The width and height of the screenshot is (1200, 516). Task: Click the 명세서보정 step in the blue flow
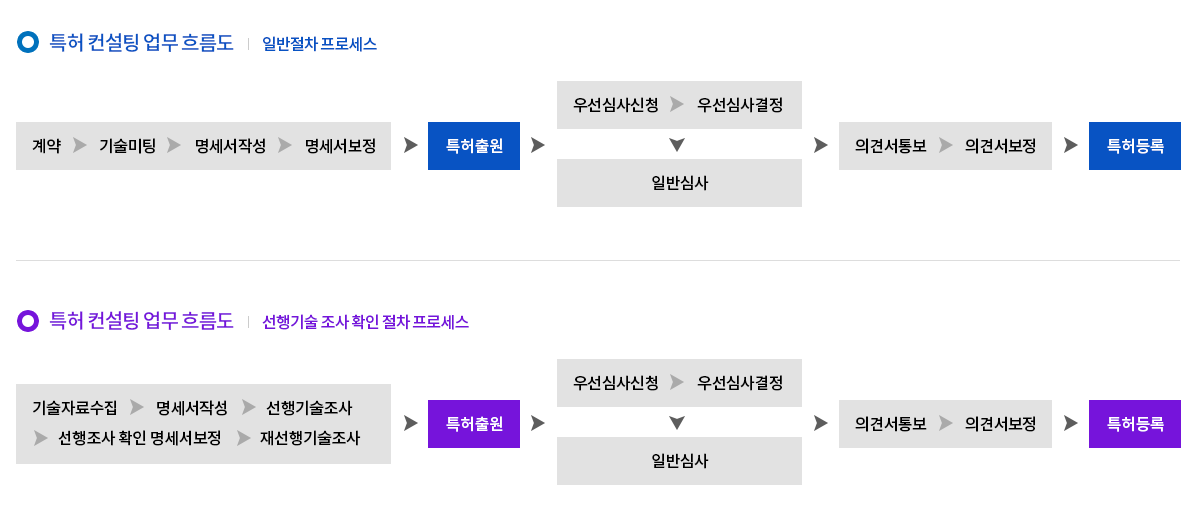(x=340, y=145)
